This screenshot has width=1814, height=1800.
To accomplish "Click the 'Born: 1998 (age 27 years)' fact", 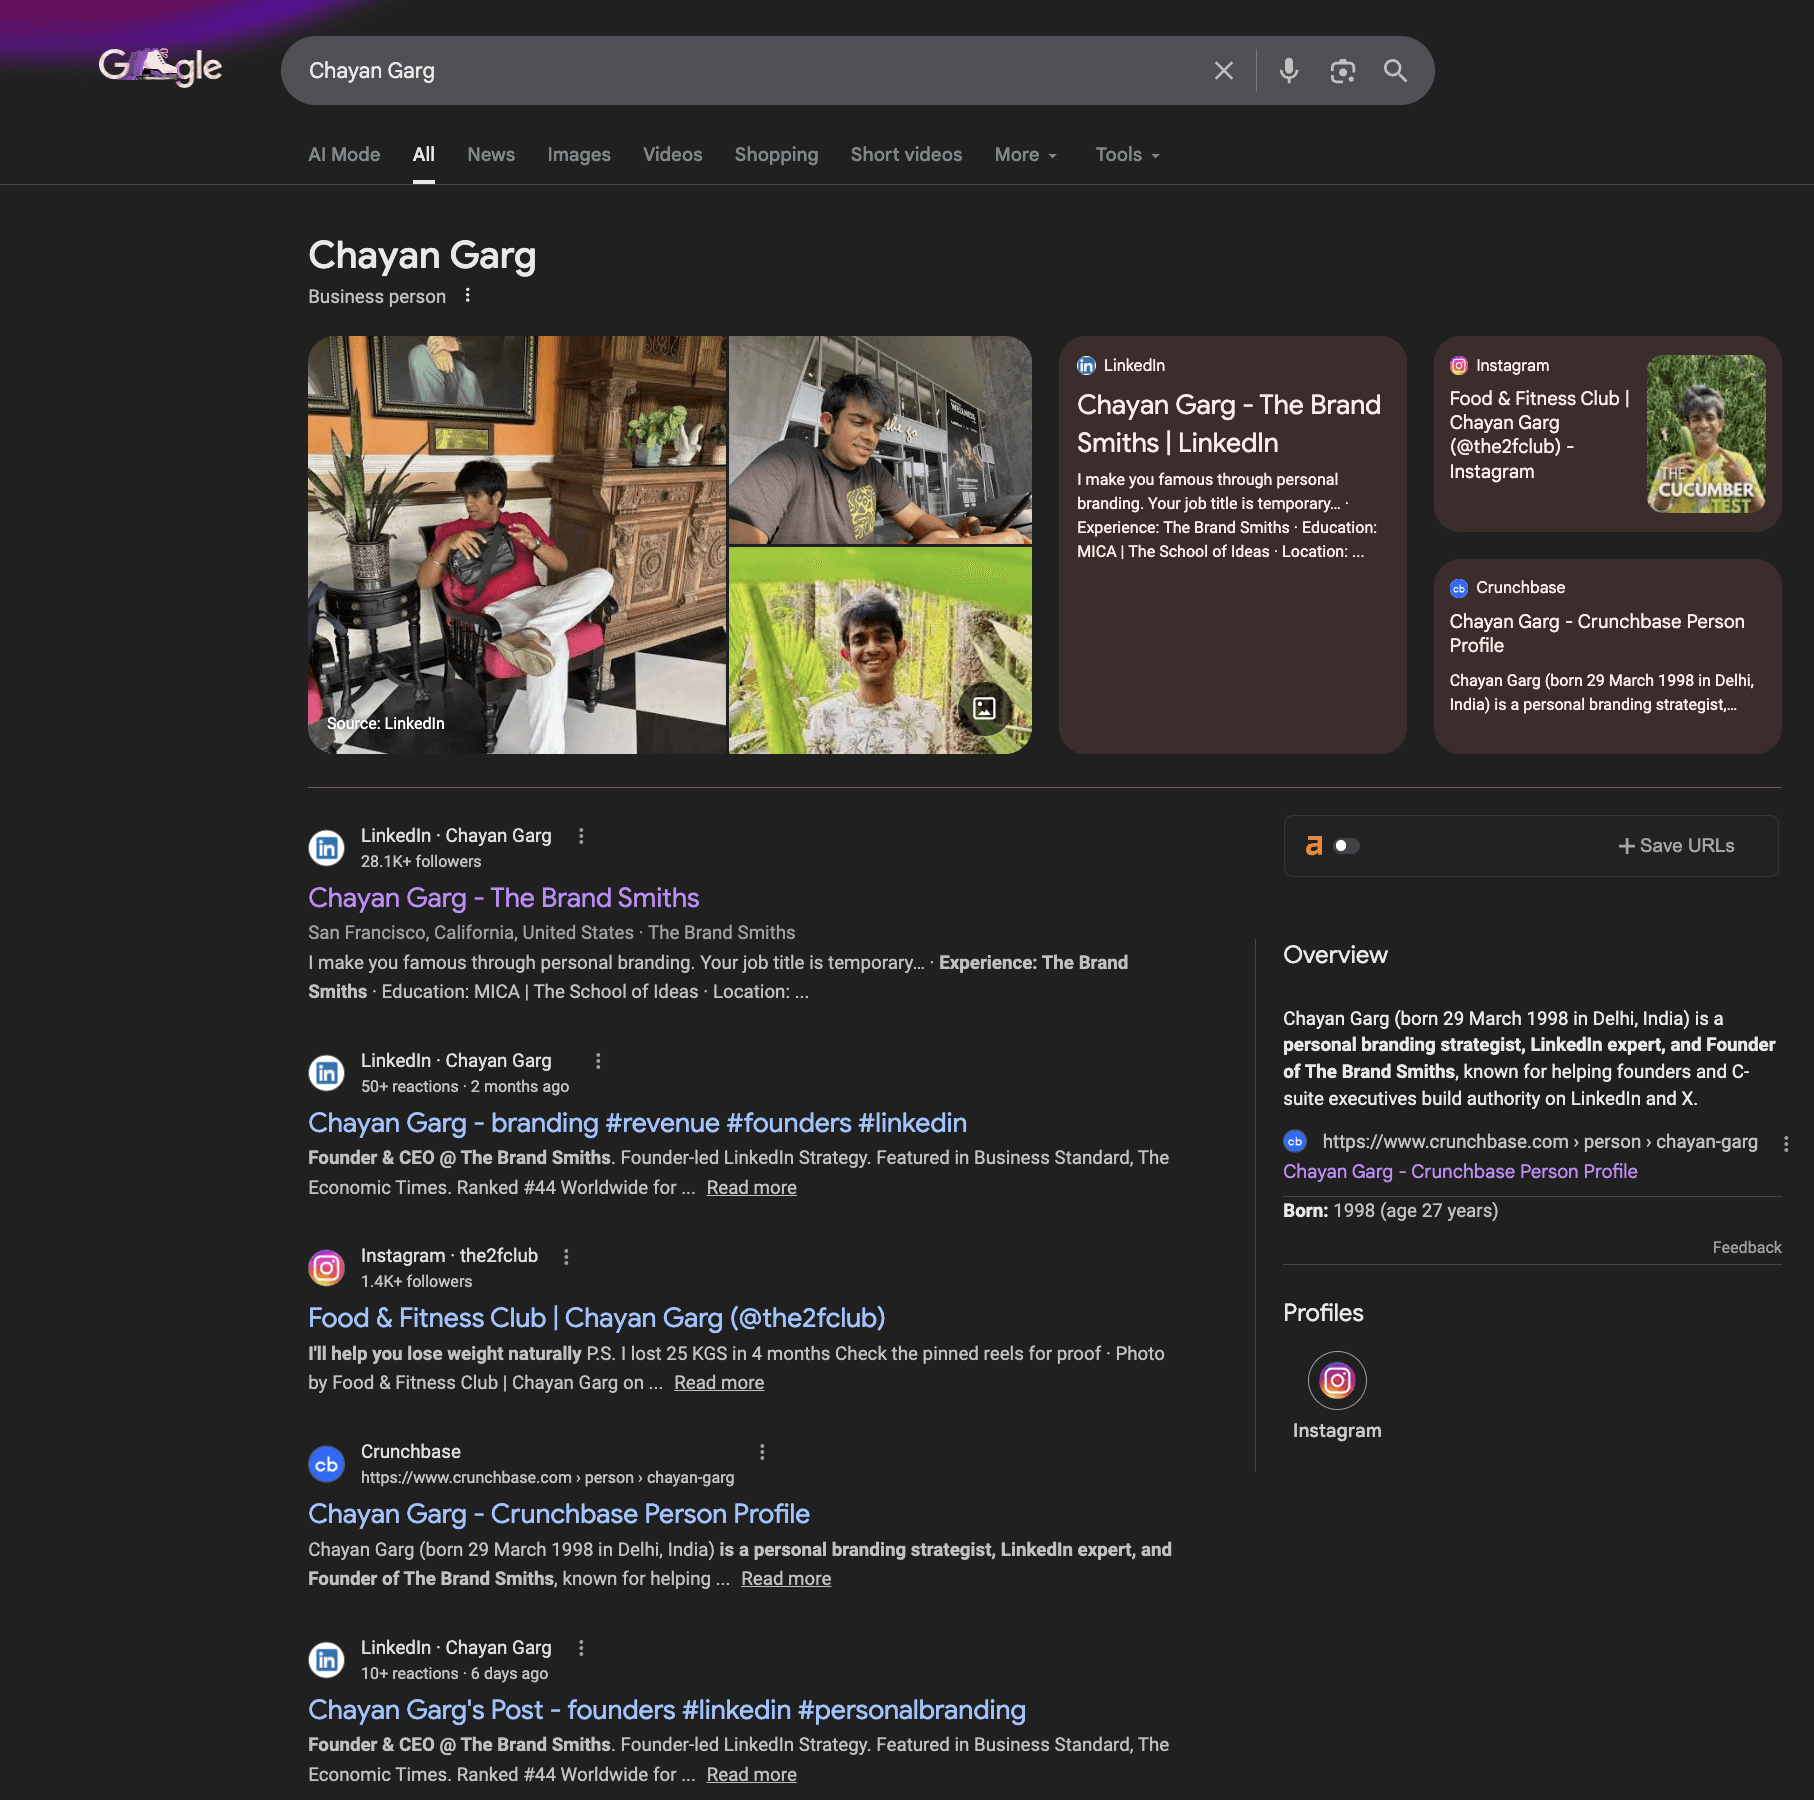I will (x=1390, y=1211).
